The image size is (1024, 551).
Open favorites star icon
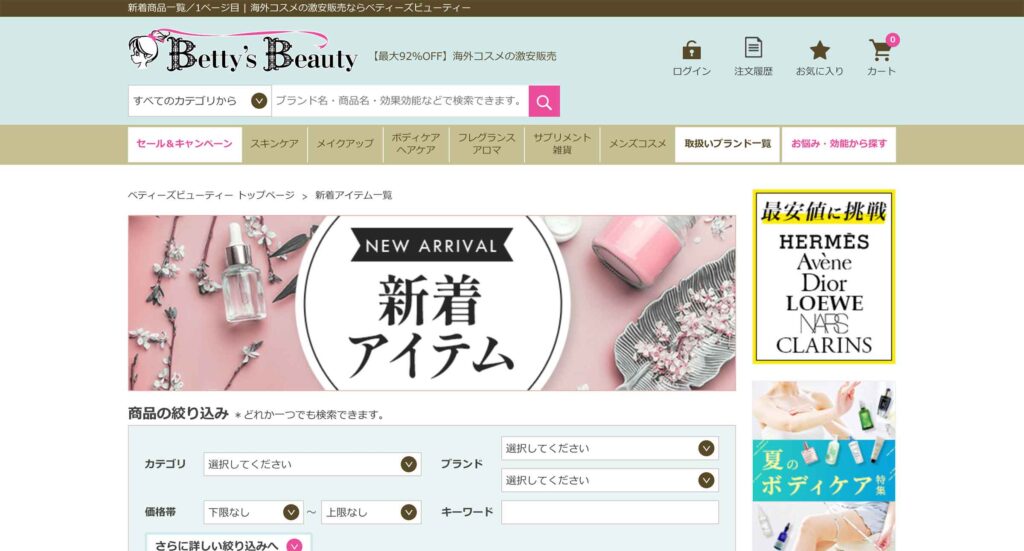pyautogui.click(x=819, y=50)
